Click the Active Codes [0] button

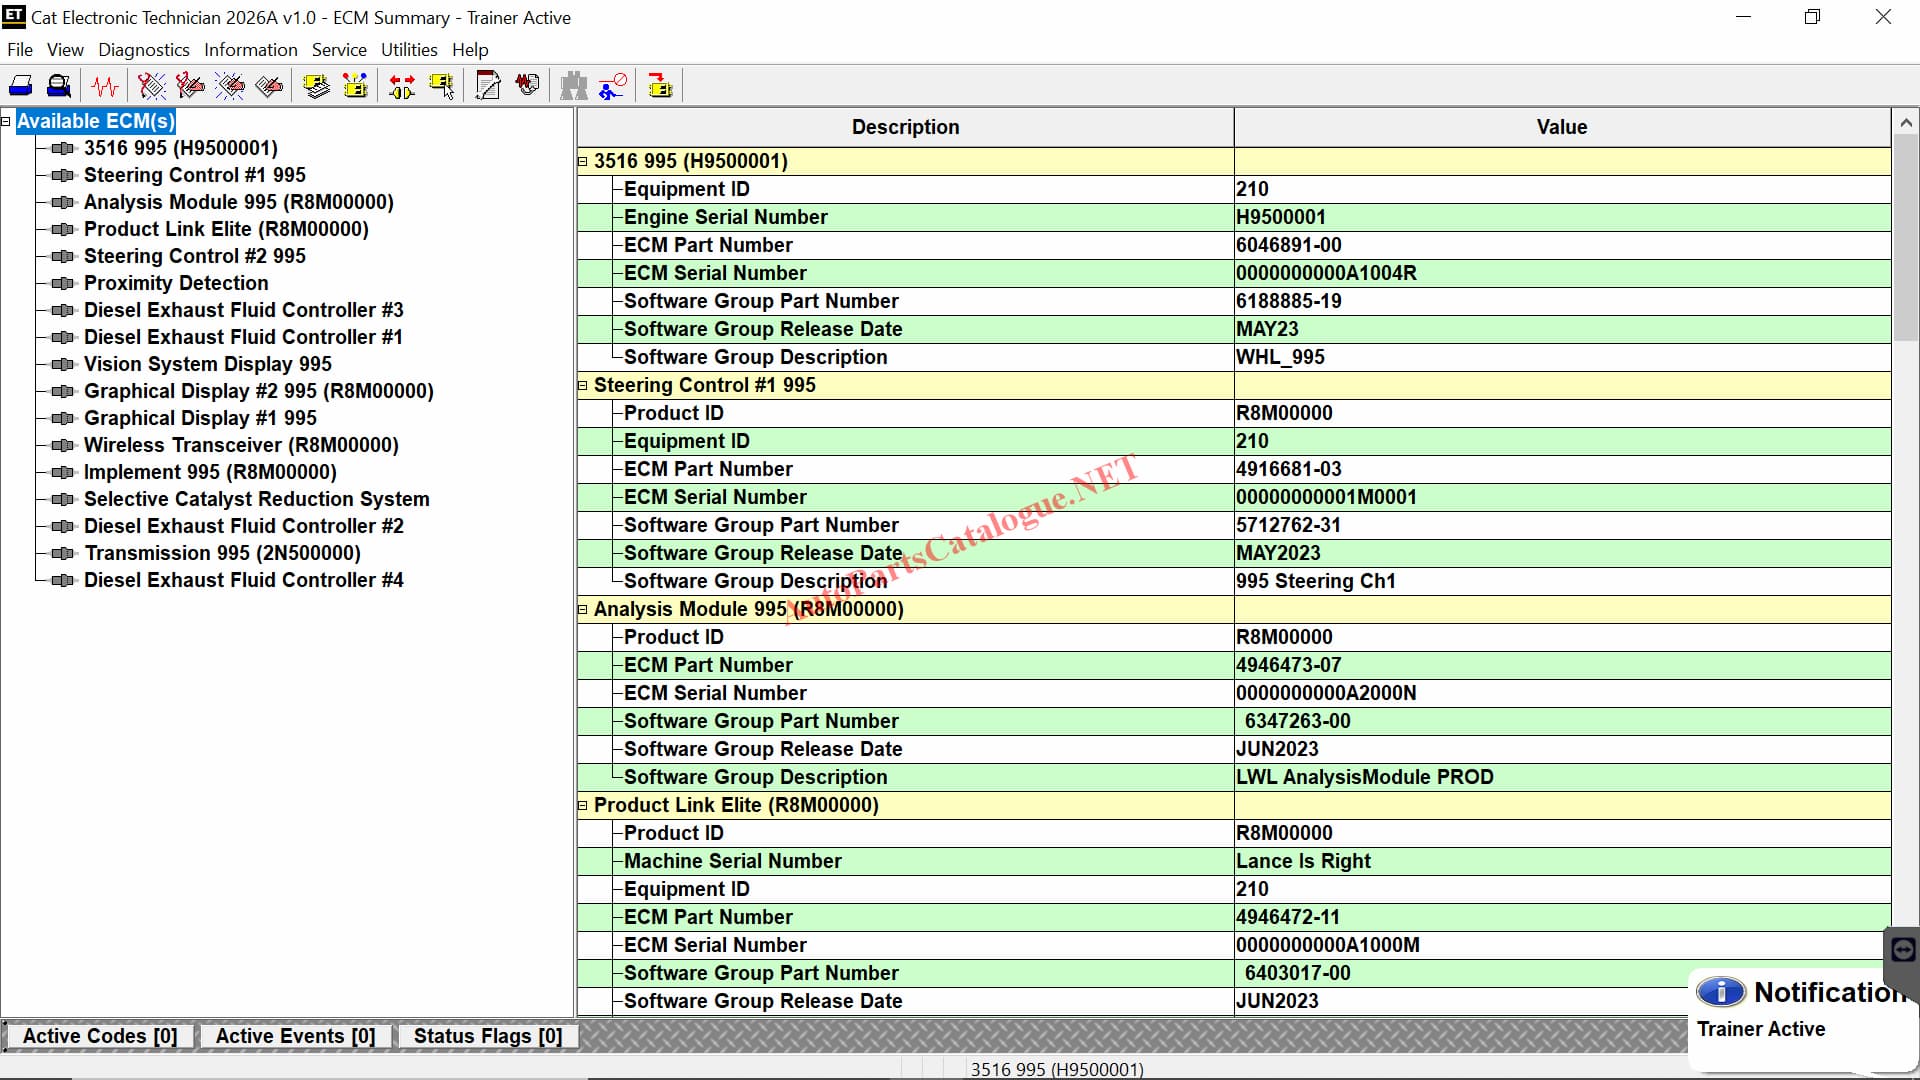100,1036
